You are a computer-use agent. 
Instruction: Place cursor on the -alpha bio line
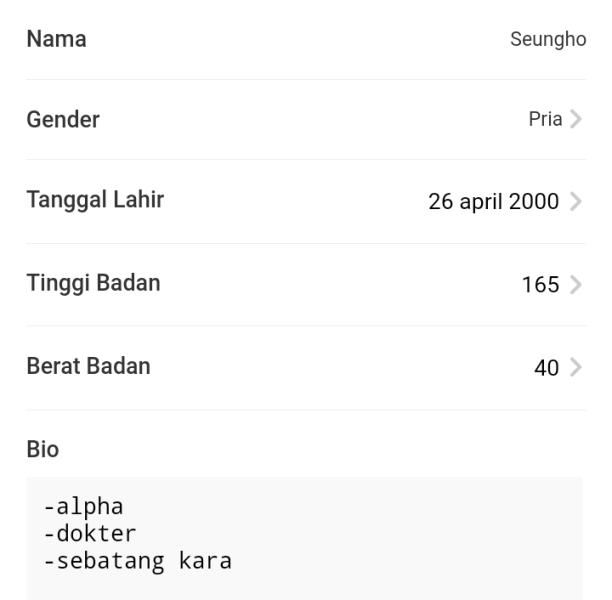pyautogui.click(x=84, y=507)
